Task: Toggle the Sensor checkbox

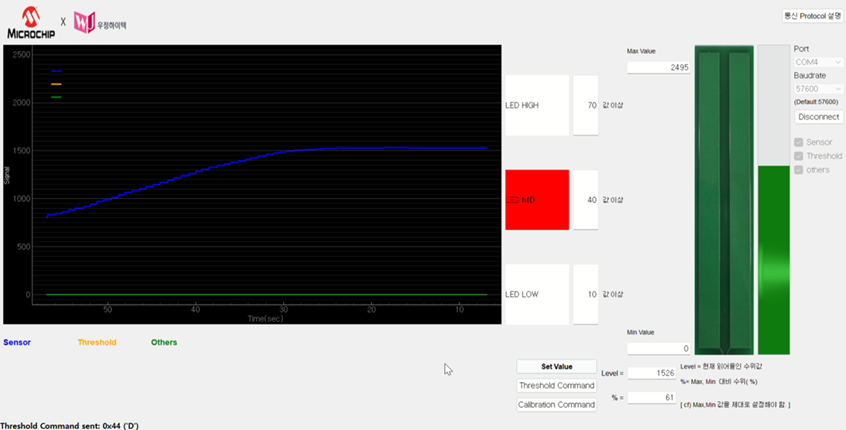Action: tap(799, 143)
